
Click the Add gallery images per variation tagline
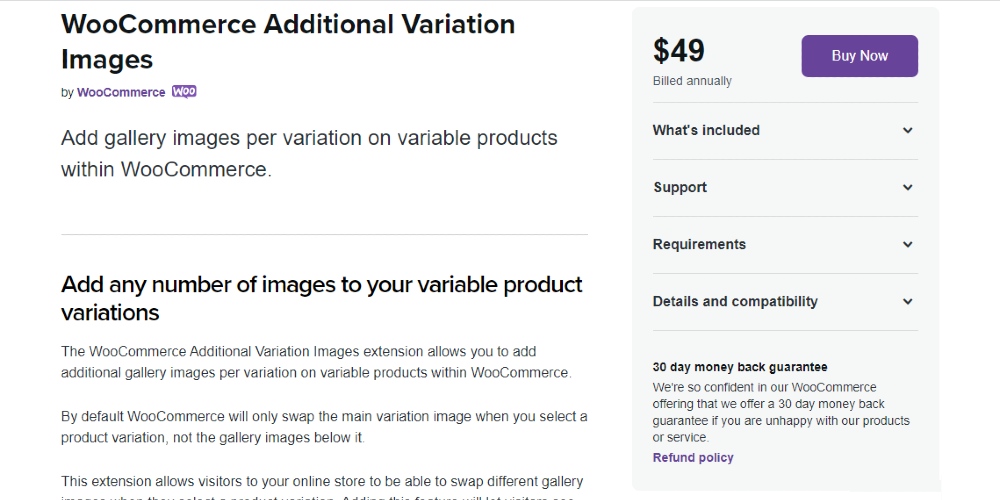(309, 154)
